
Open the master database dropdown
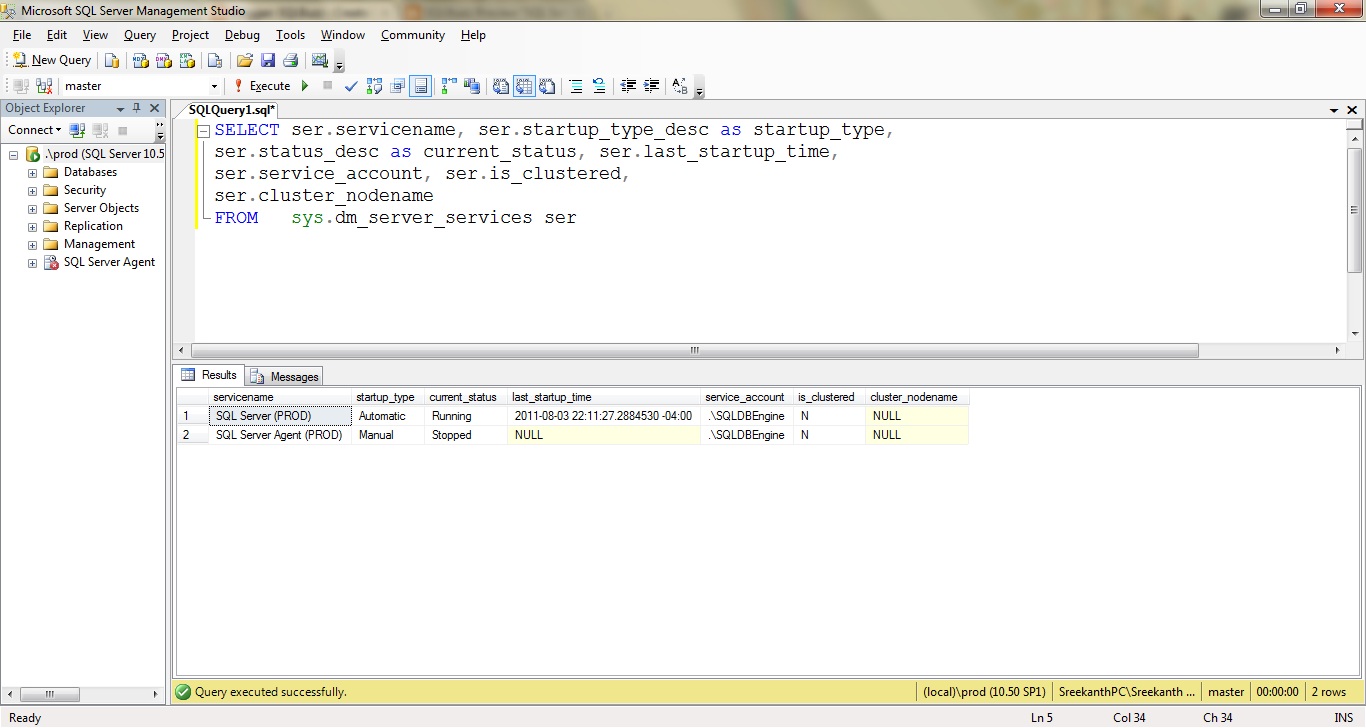coord(214,86)
